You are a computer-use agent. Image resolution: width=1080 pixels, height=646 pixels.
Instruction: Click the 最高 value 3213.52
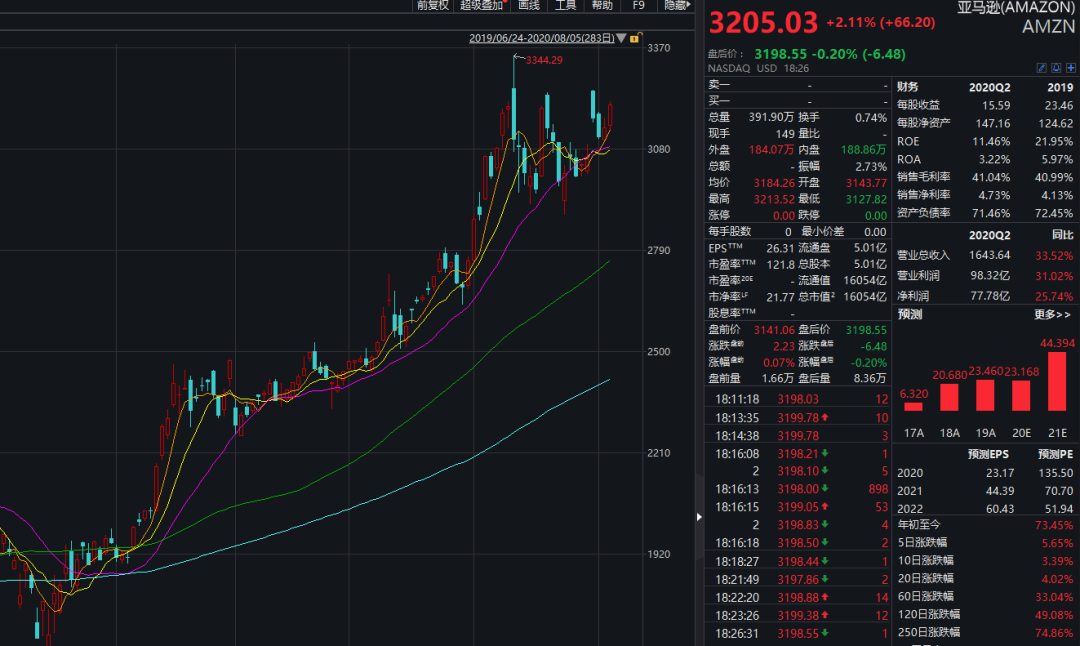point(773,199)
